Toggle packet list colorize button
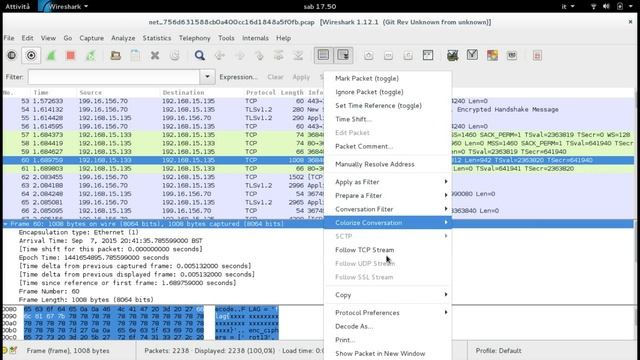 click(x=323, y=55)
